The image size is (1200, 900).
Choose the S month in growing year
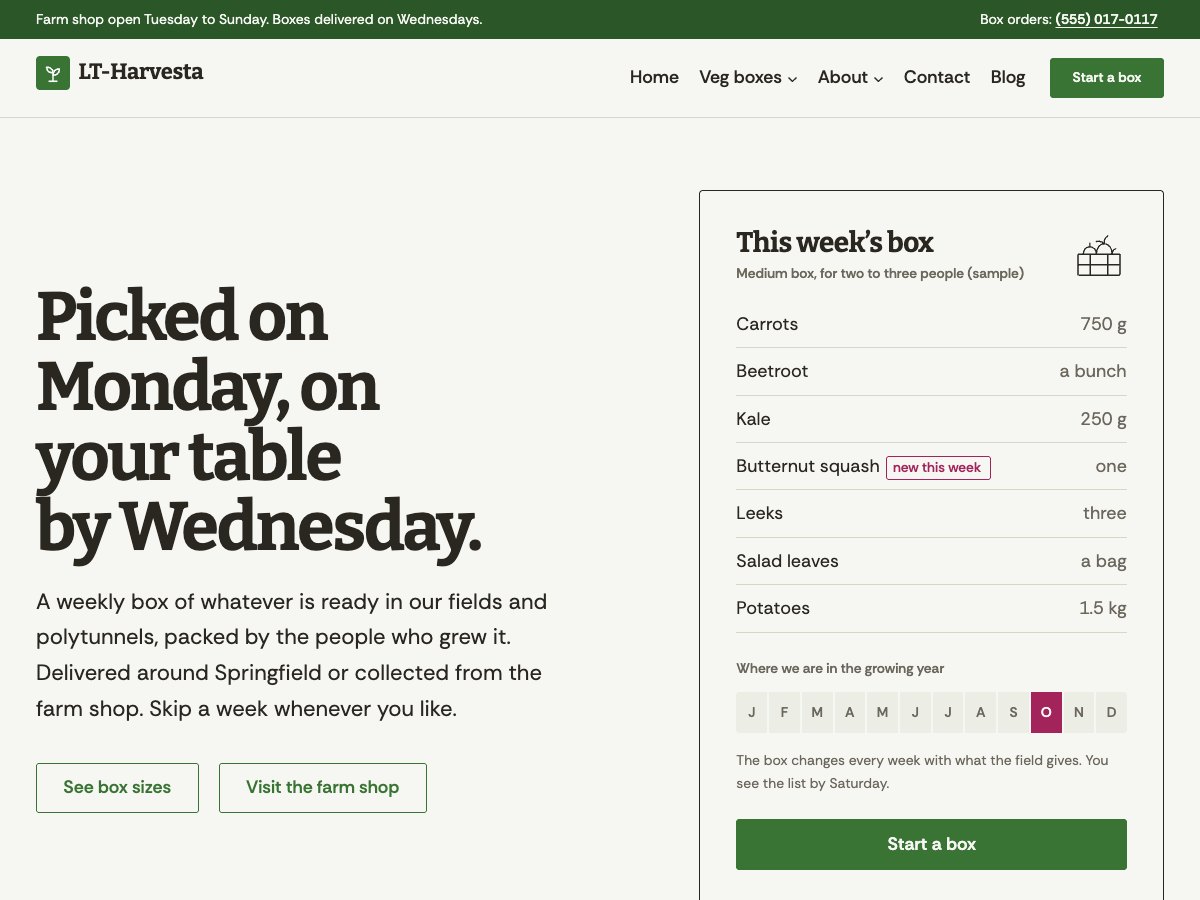[1013, 713]
